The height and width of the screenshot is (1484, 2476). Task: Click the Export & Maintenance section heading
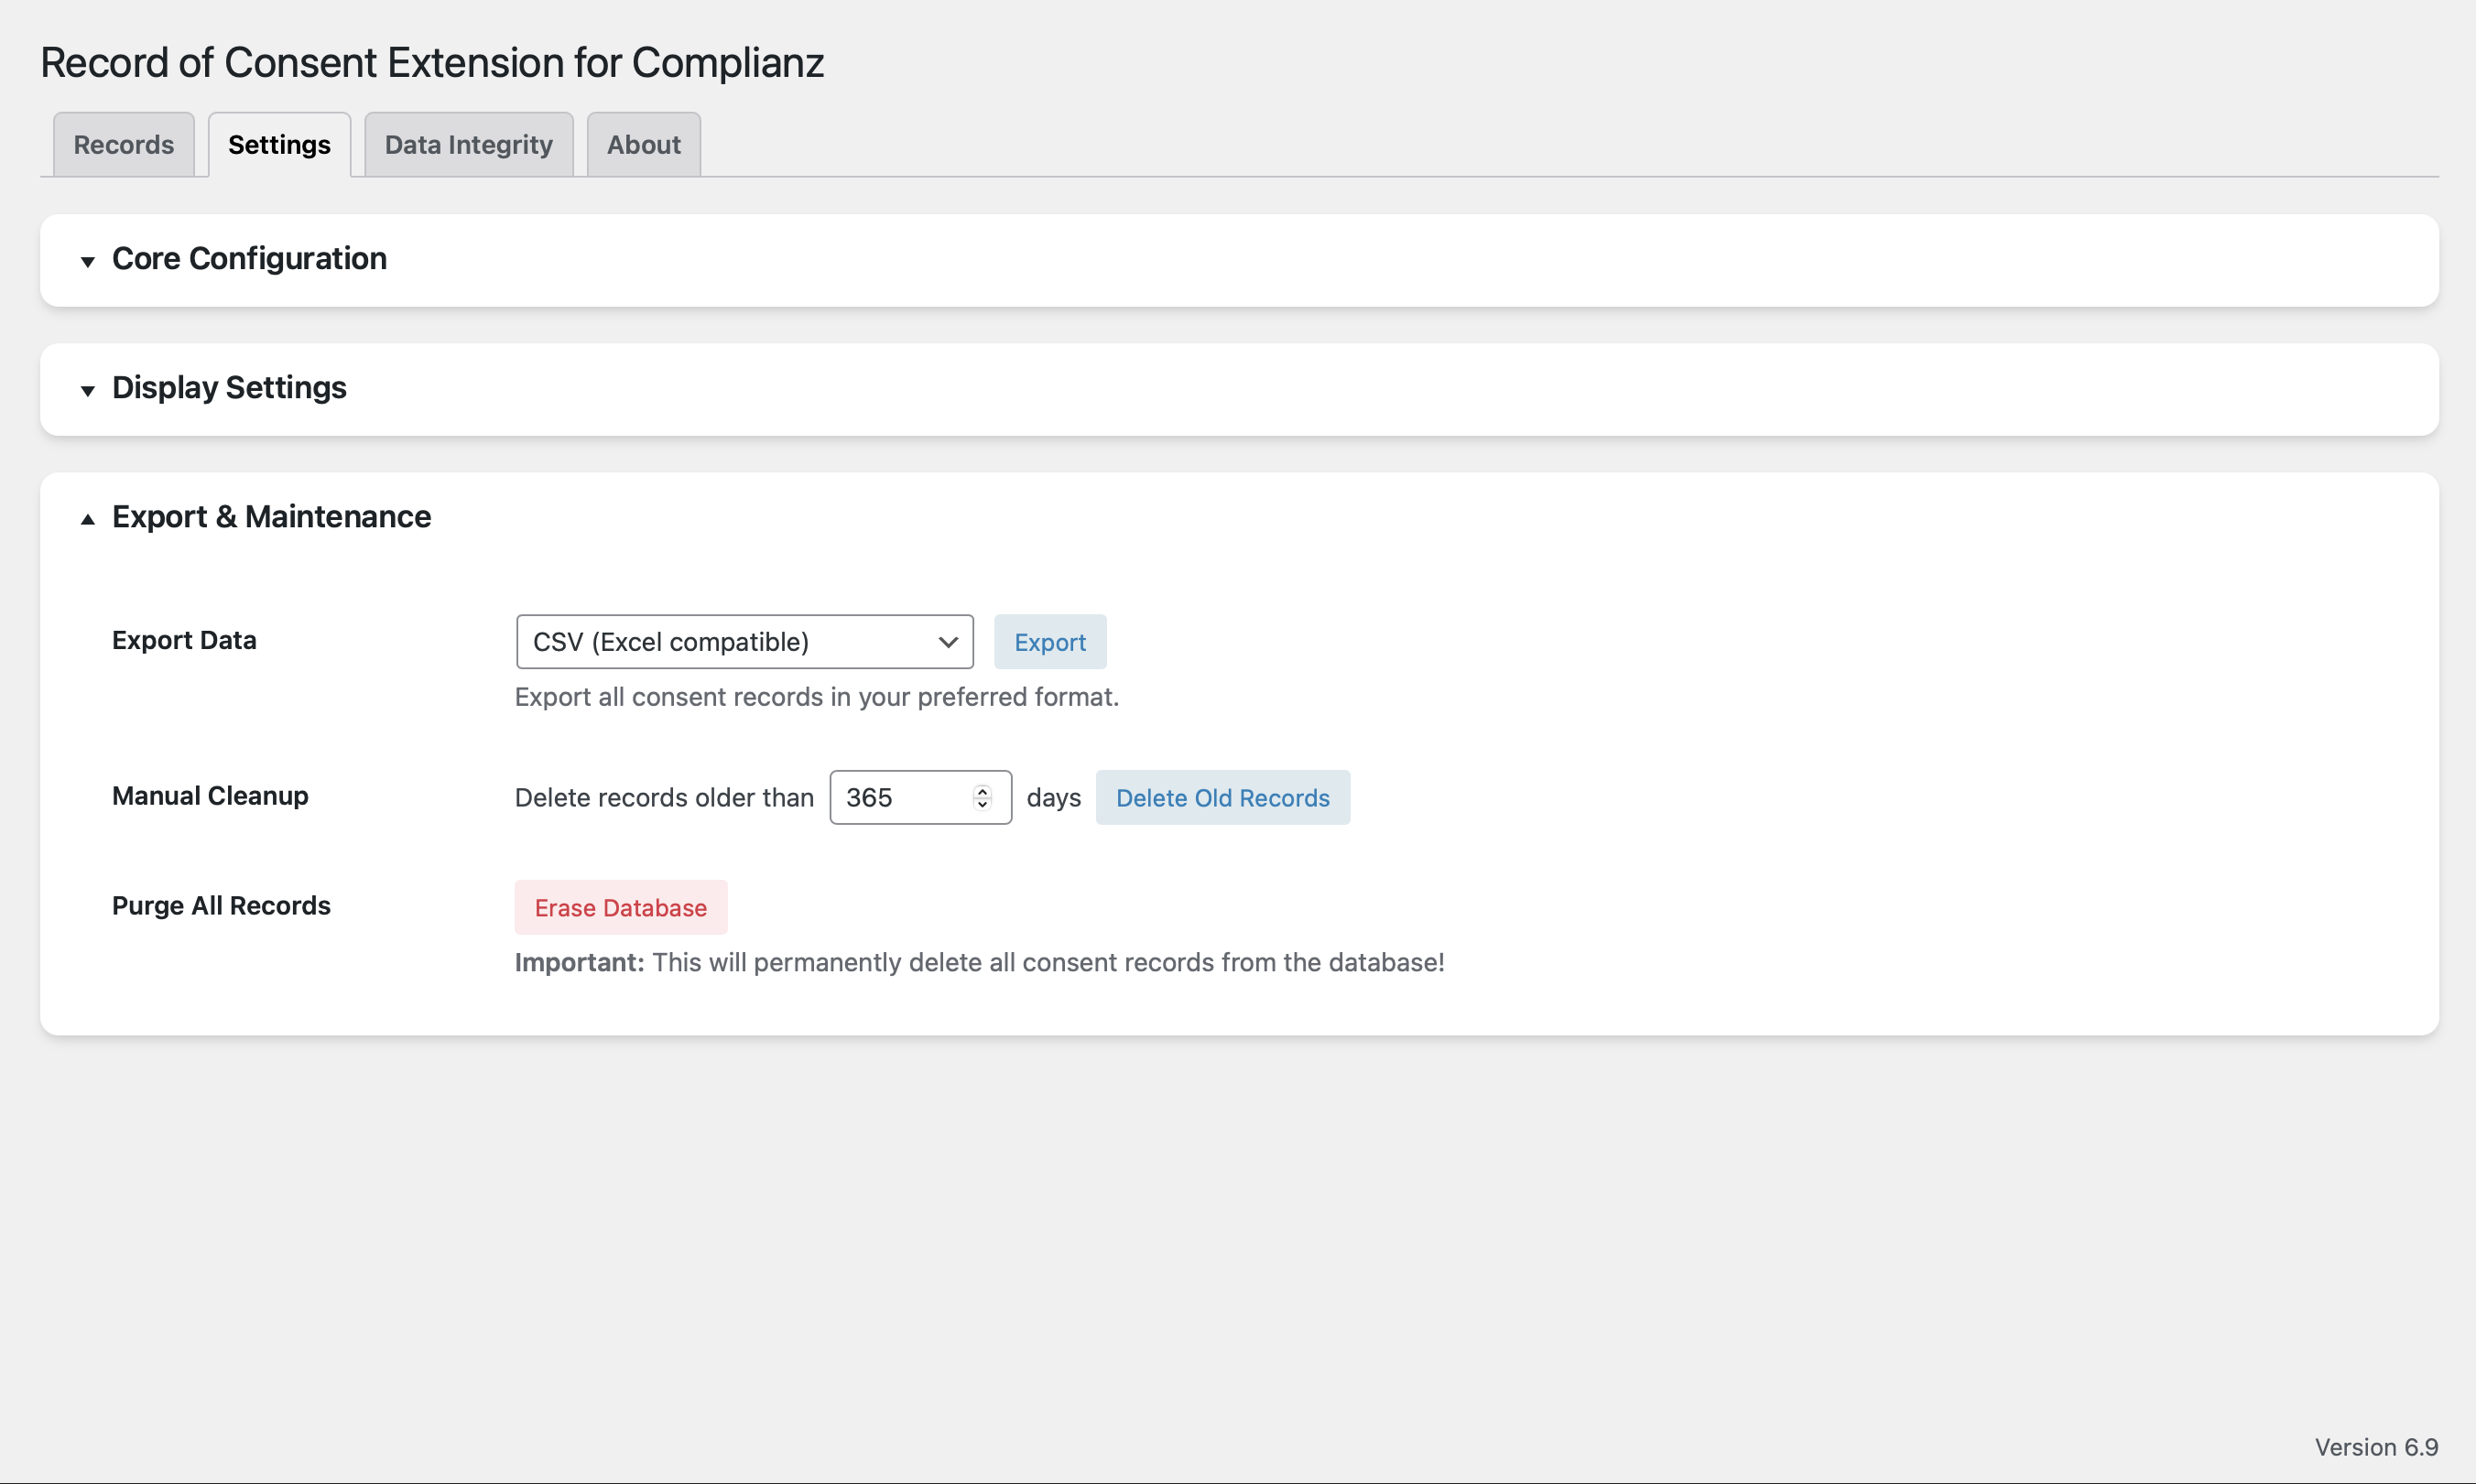(271, 517)
